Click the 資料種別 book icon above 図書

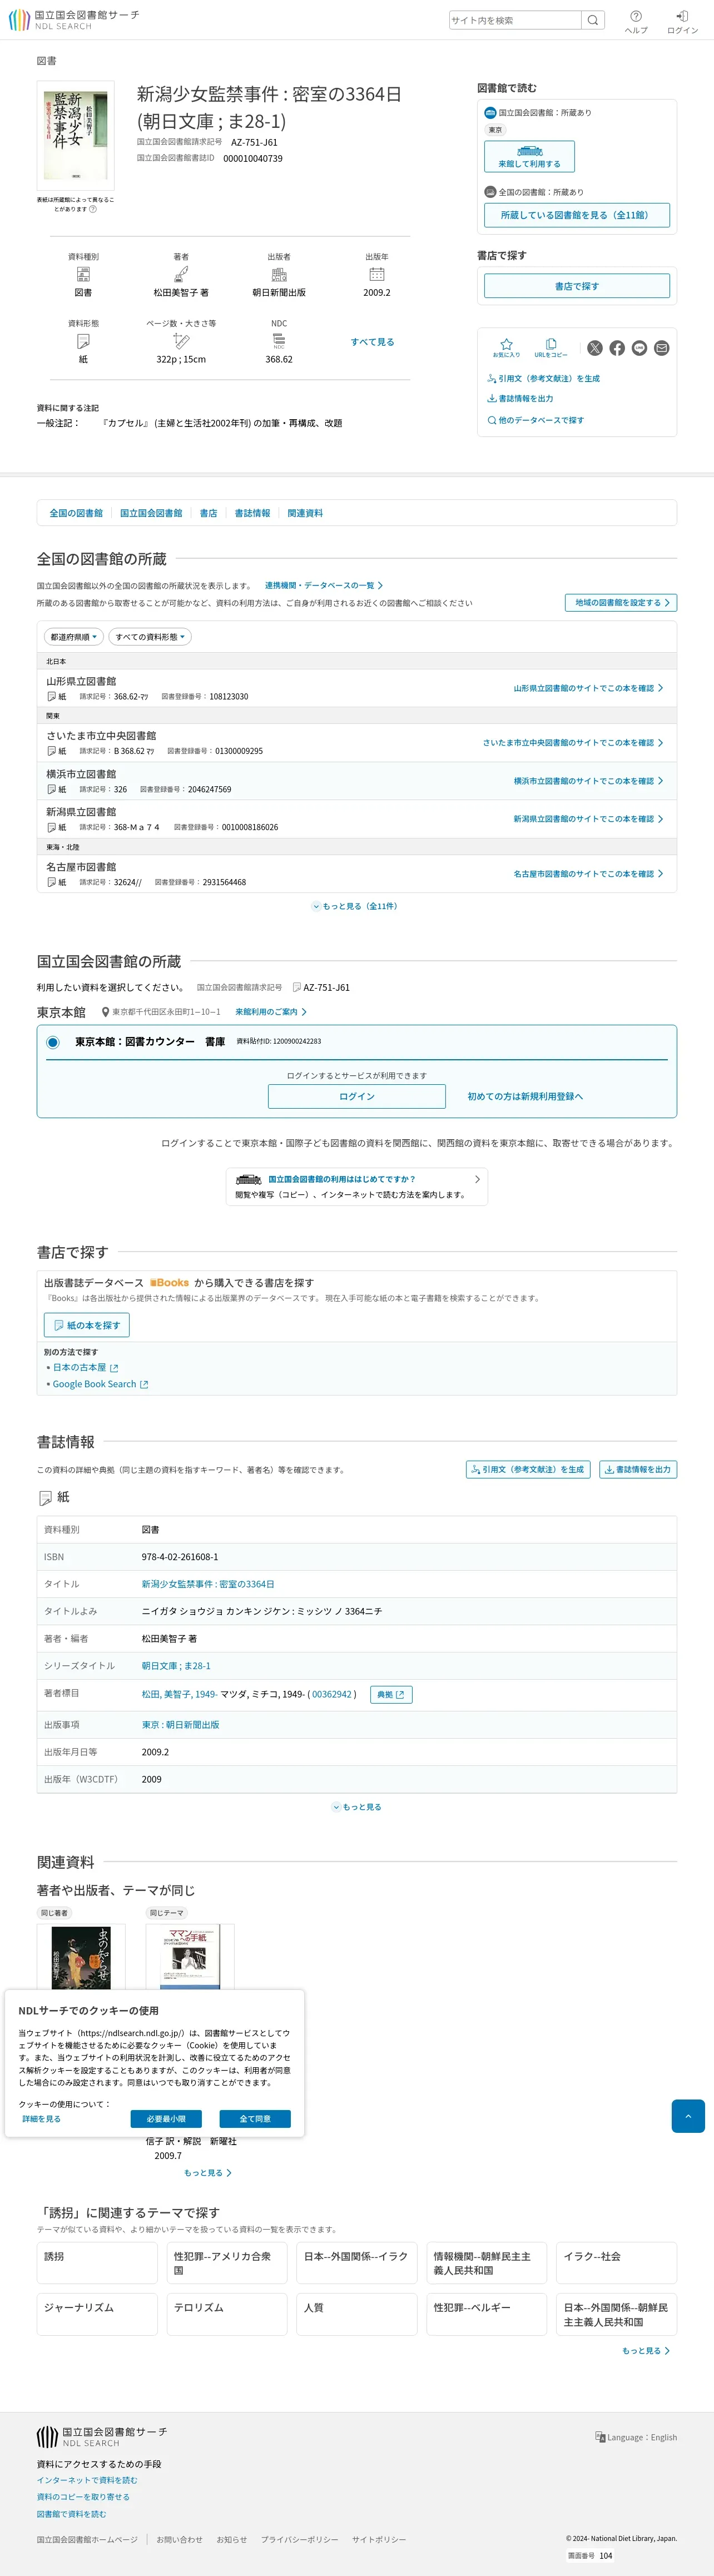[83, 274]
